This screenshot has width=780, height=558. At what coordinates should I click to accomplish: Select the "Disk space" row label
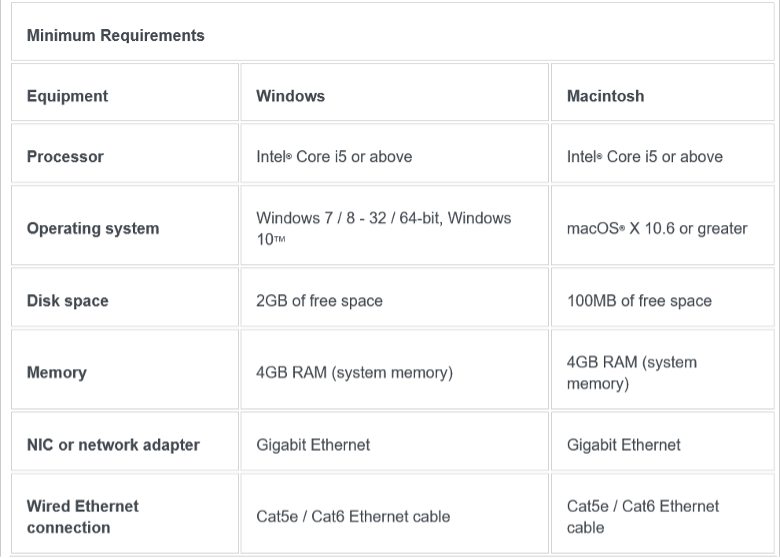tap(67, 300)
